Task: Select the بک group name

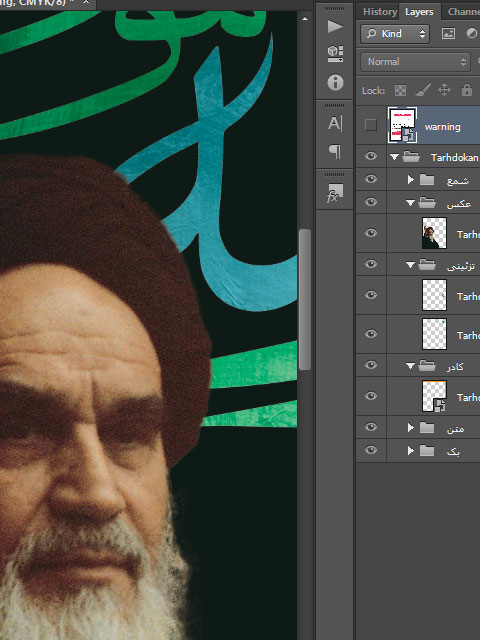Action: pos(453,452)
